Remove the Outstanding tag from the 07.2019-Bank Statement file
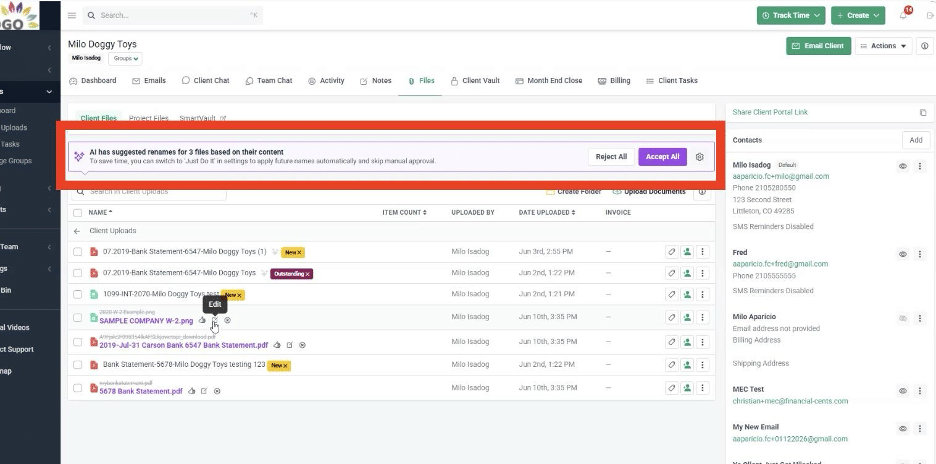936x464 pixels. pos(308,274)
